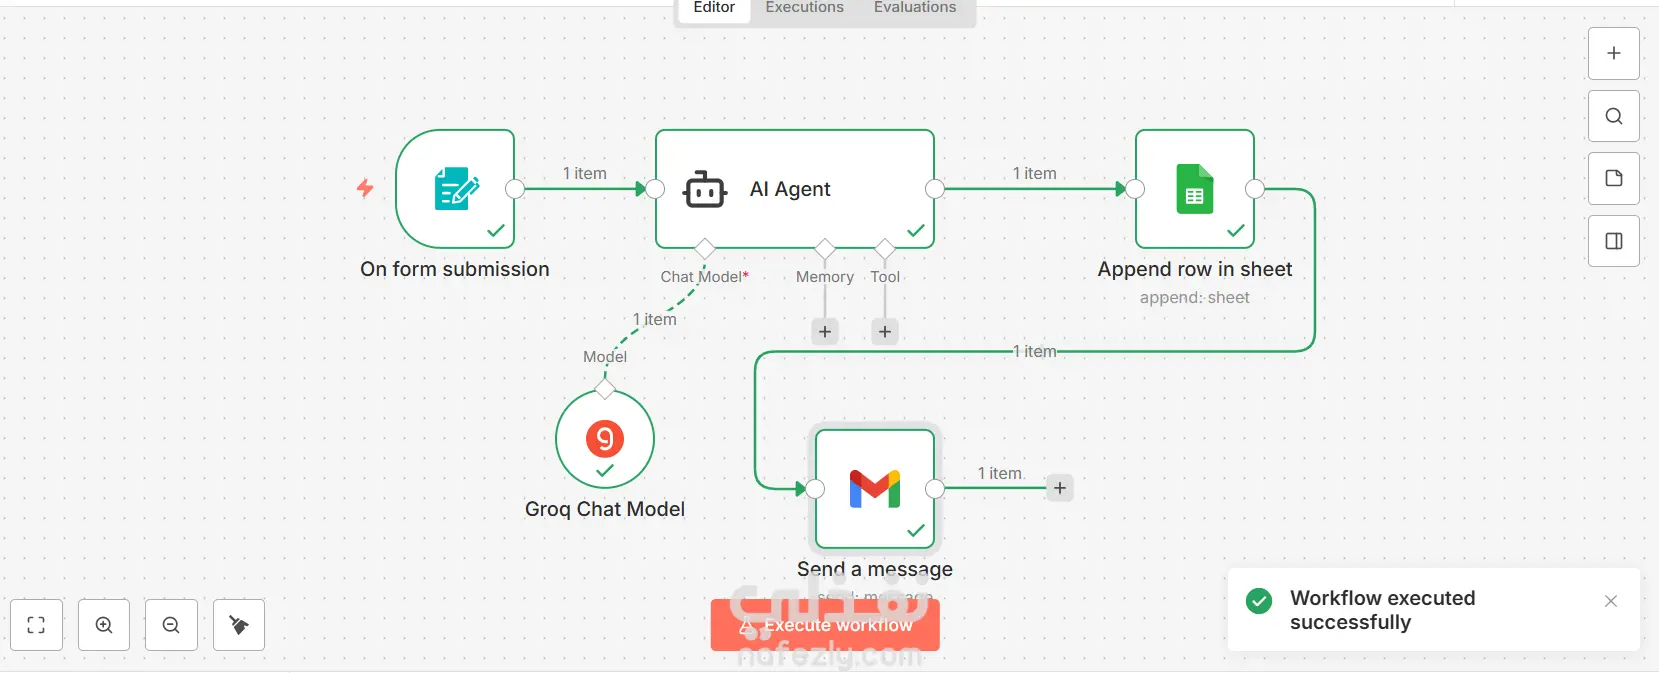Click '1 item' label between form and AI Agent
The image size is (1659, 673).
[x=585, y=173]
